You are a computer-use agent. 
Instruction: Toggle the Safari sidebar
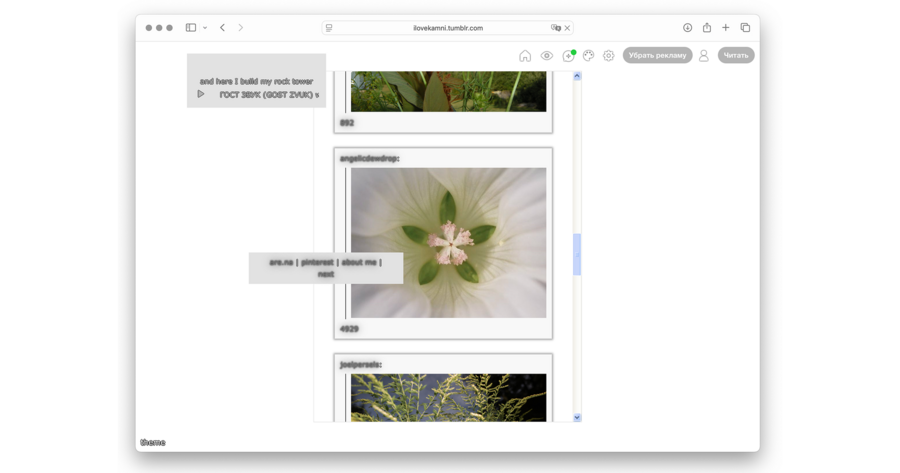click(190, 28)
